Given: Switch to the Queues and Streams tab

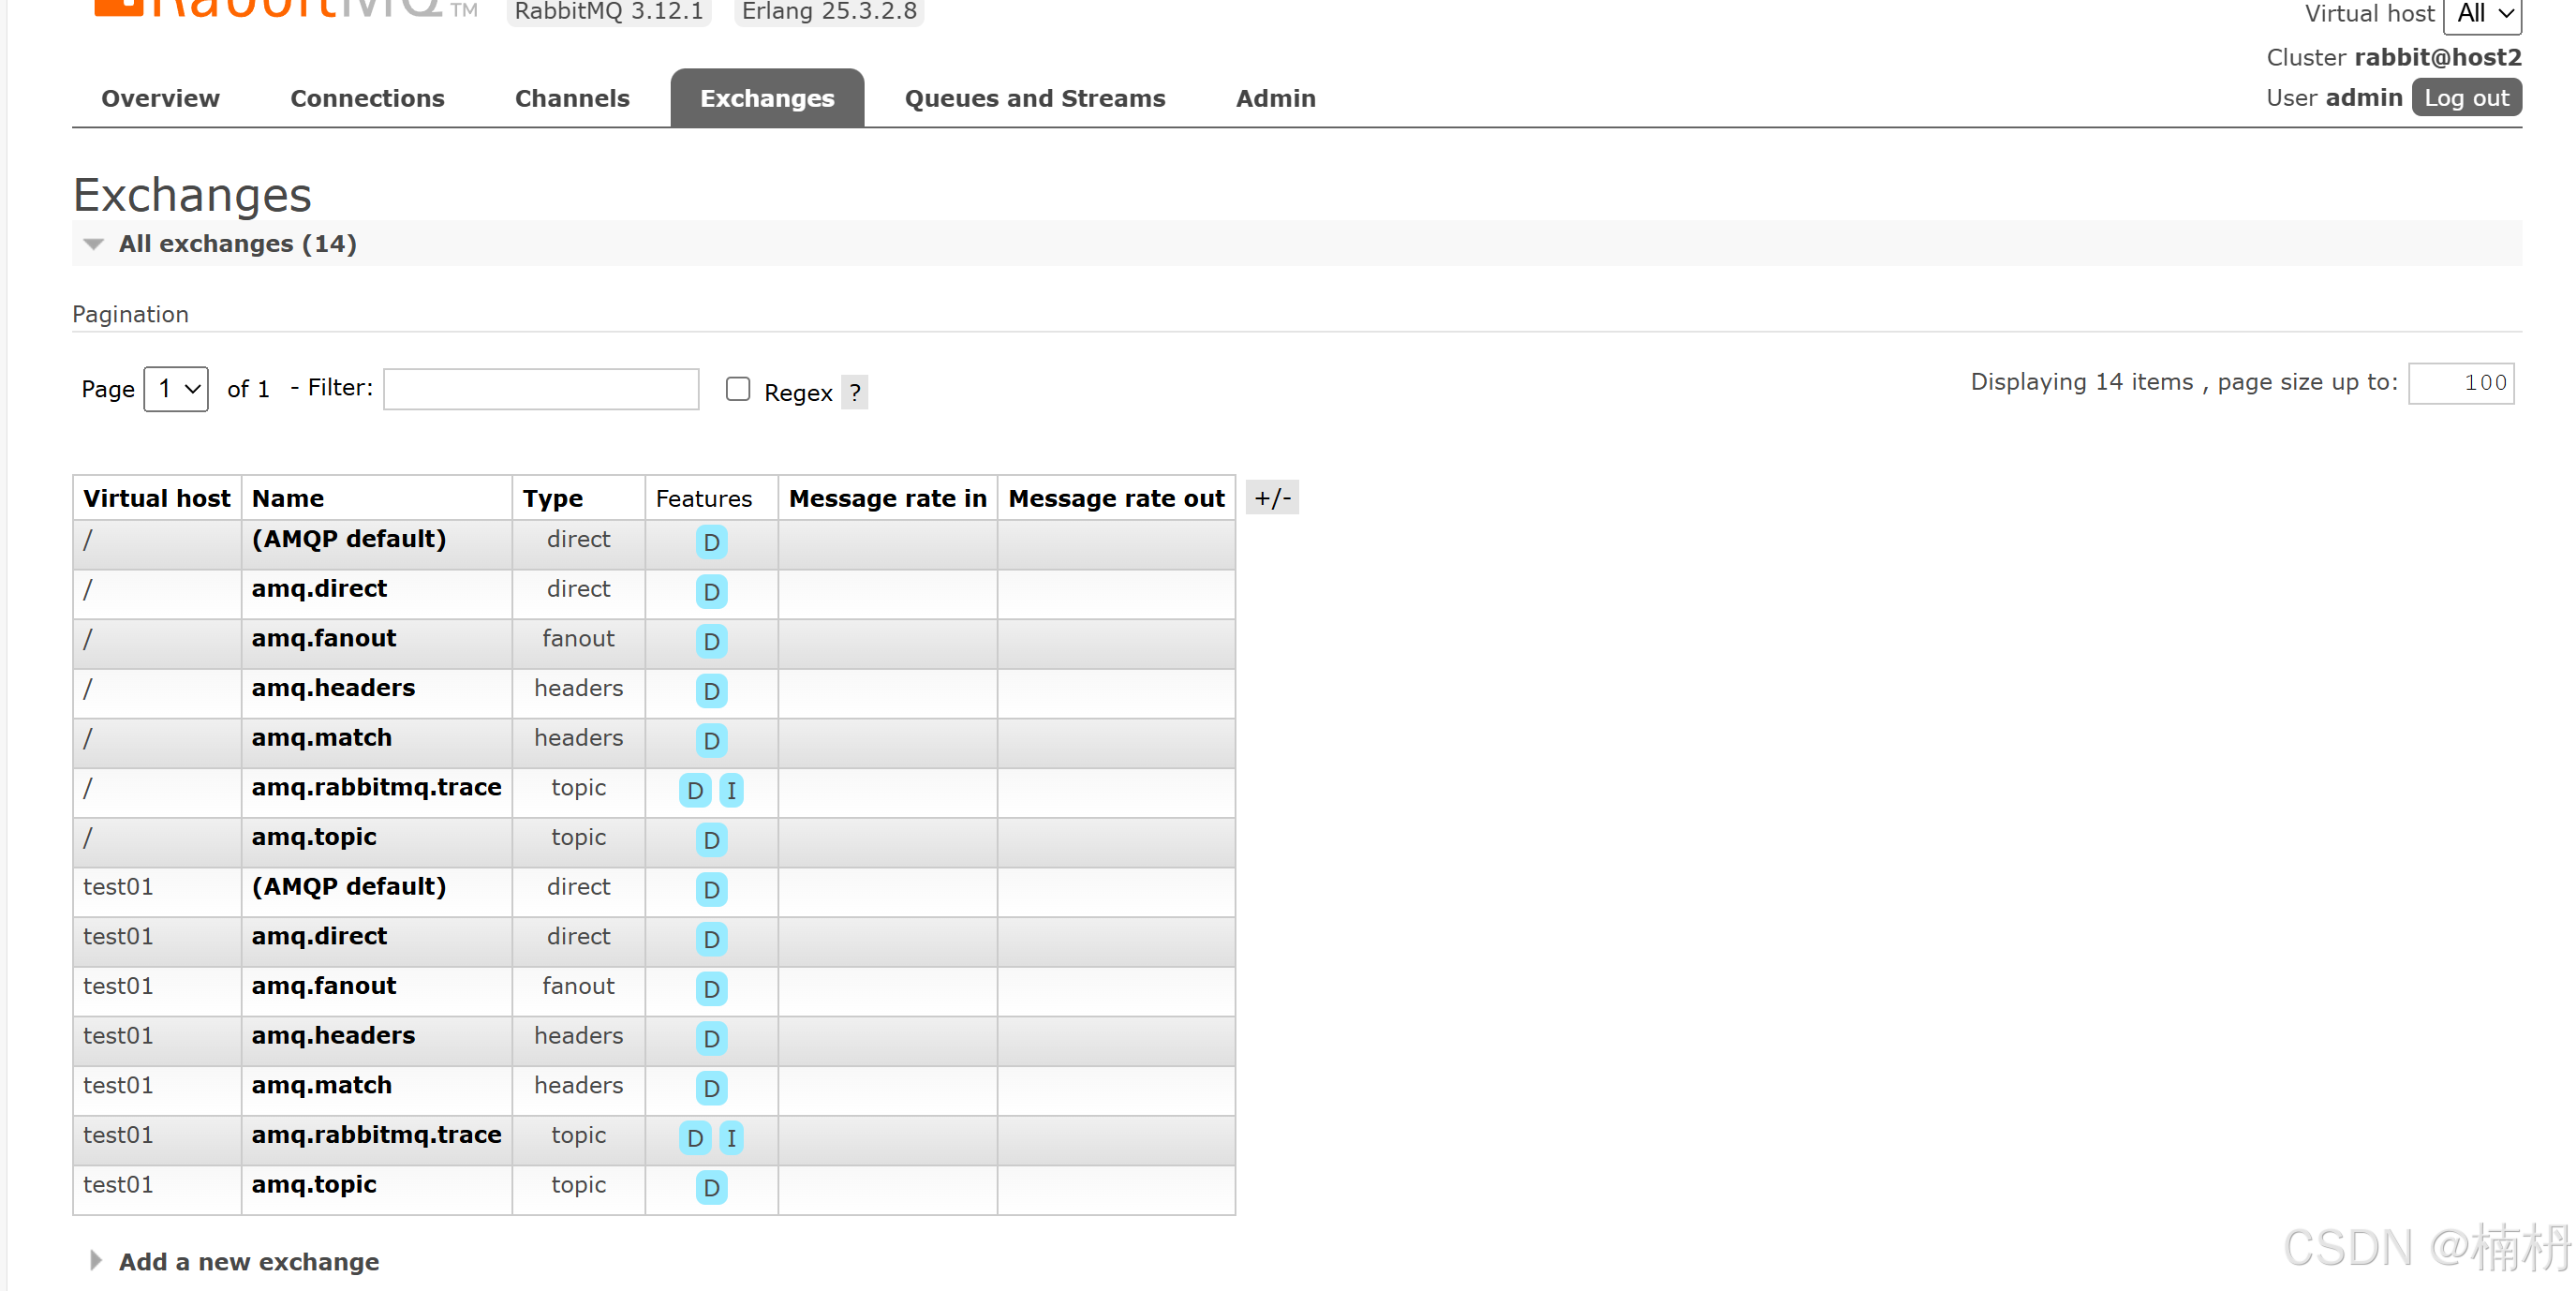Looking at the screenshot, I should click(1034, 98).
